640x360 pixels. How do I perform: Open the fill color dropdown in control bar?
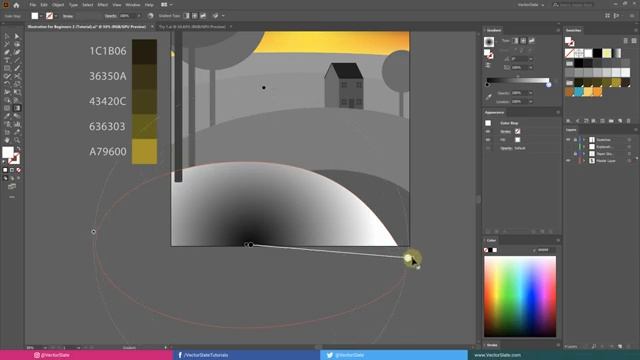[41, 16]
